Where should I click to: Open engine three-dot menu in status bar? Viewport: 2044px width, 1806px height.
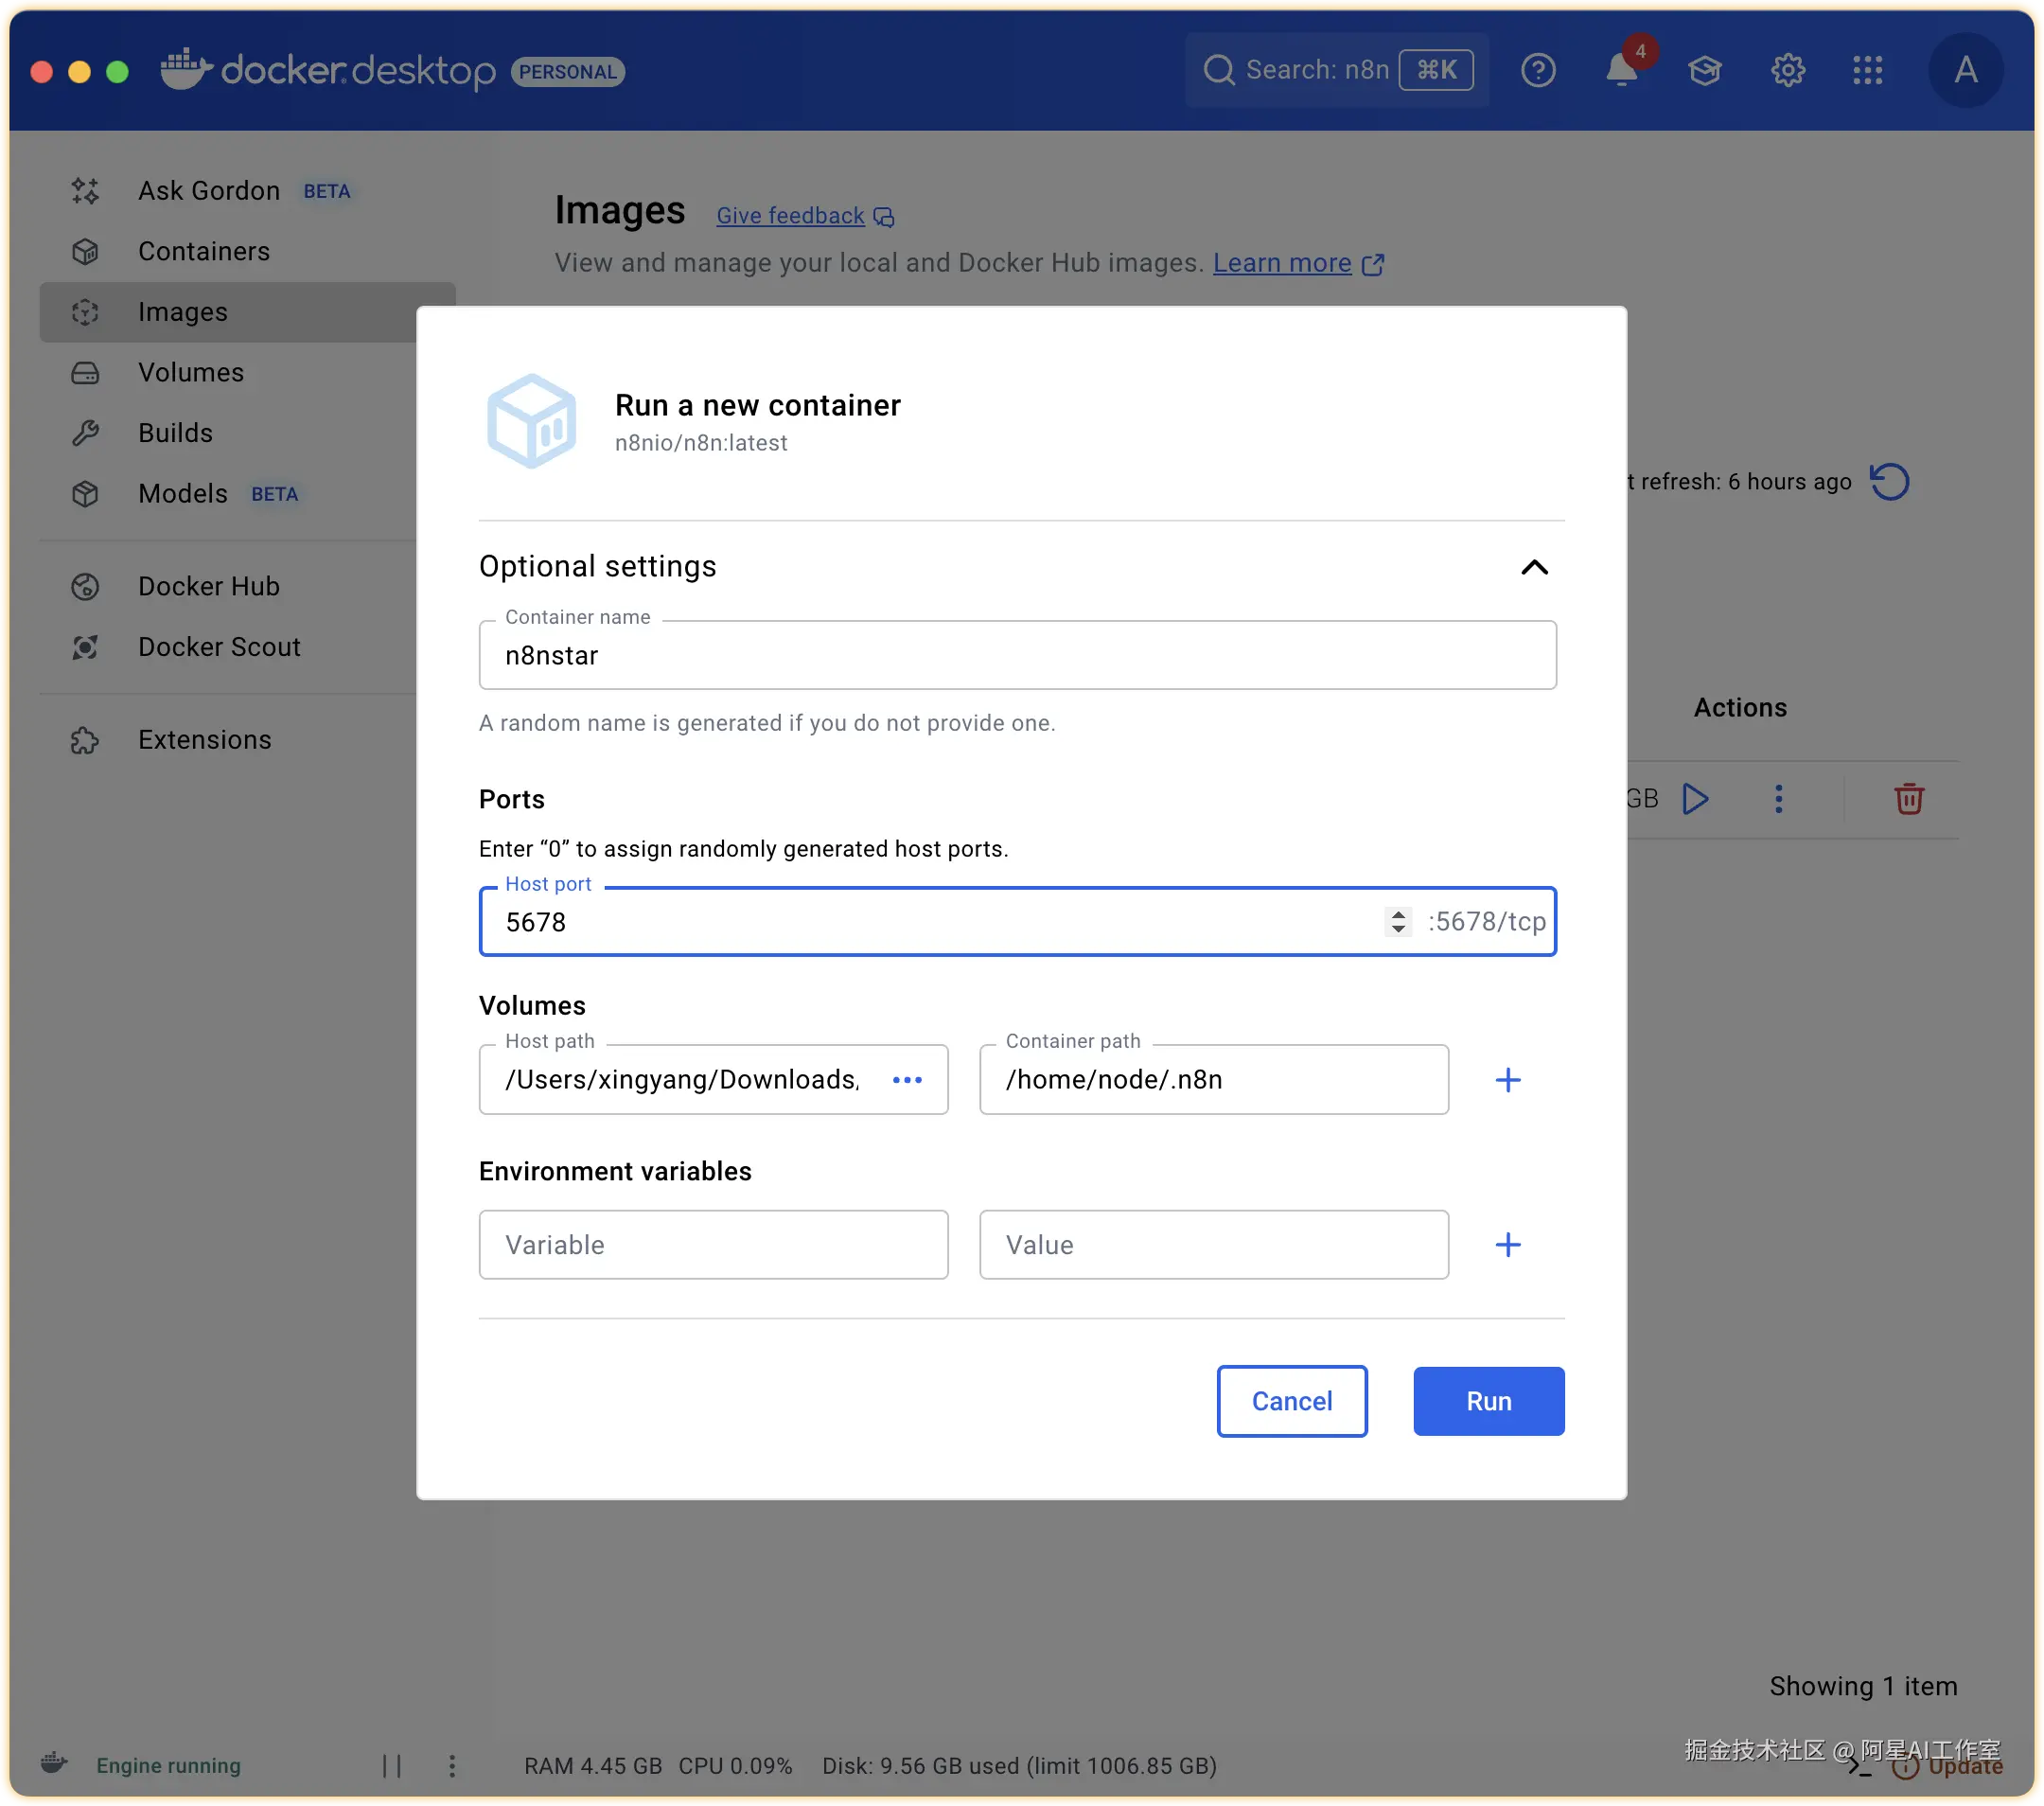(x=452, y=1766)
